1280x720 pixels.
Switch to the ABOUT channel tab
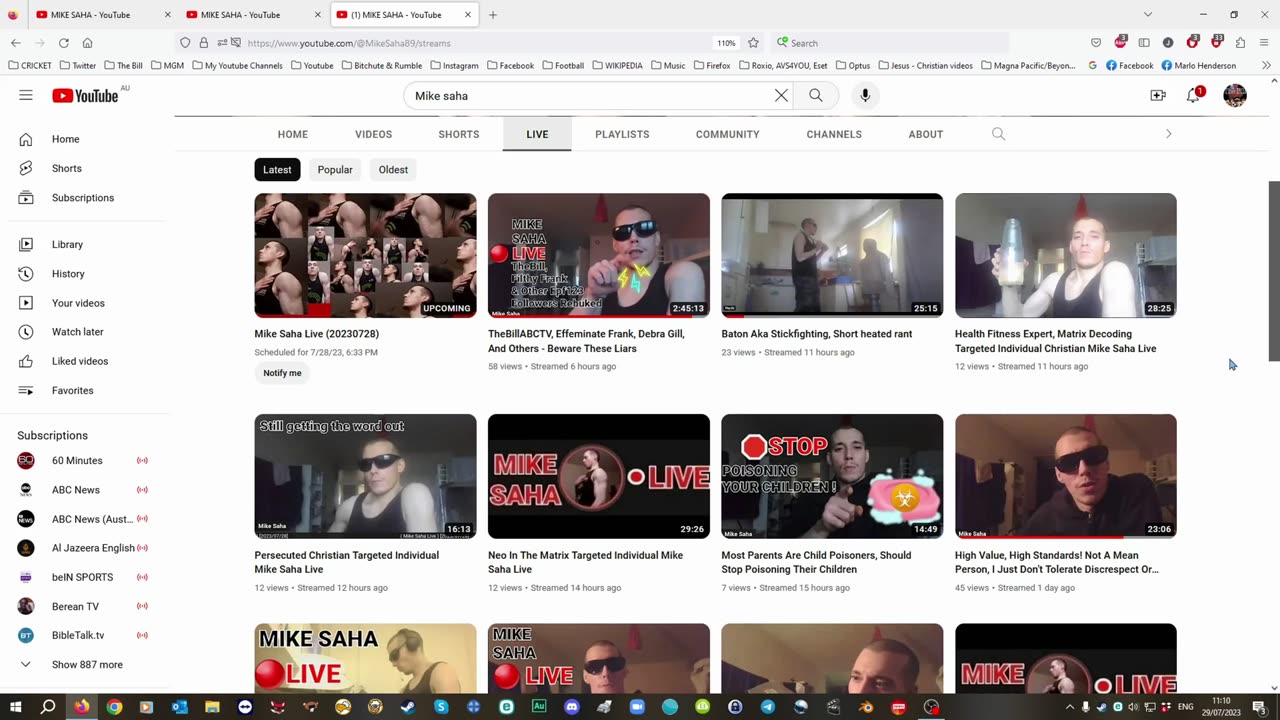click(926, 134)
